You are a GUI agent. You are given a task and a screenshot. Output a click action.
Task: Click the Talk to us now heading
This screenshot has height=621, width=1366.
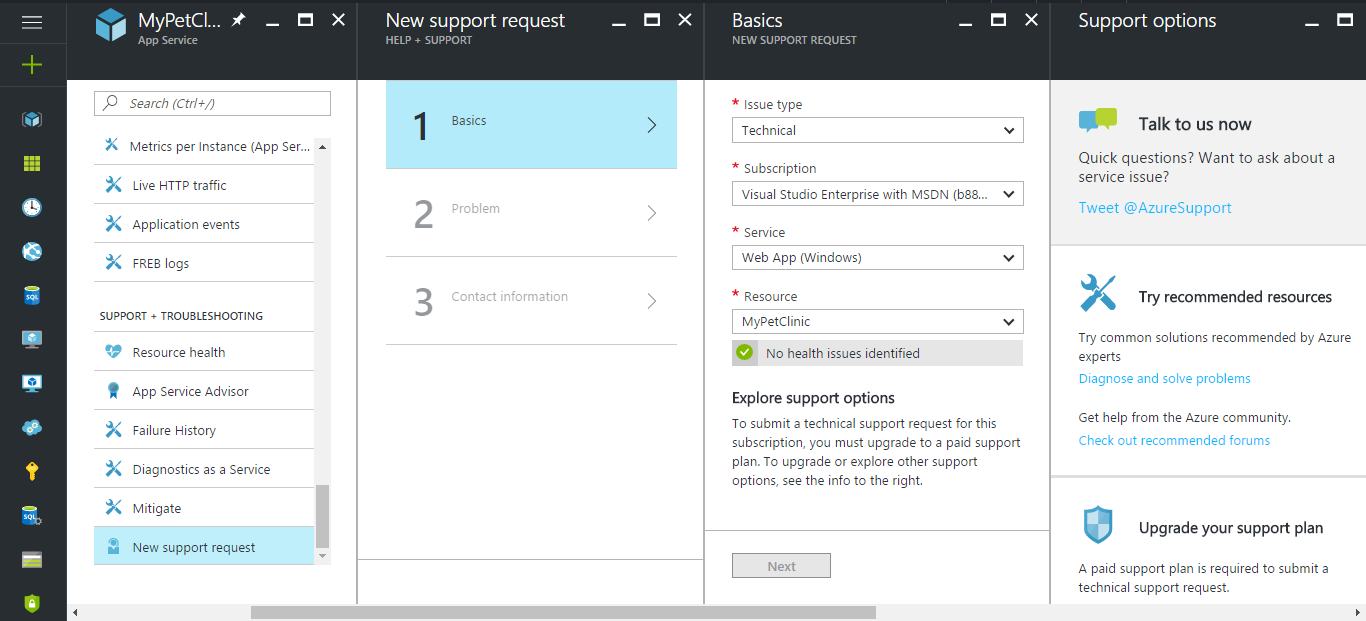coord(1195,124)
